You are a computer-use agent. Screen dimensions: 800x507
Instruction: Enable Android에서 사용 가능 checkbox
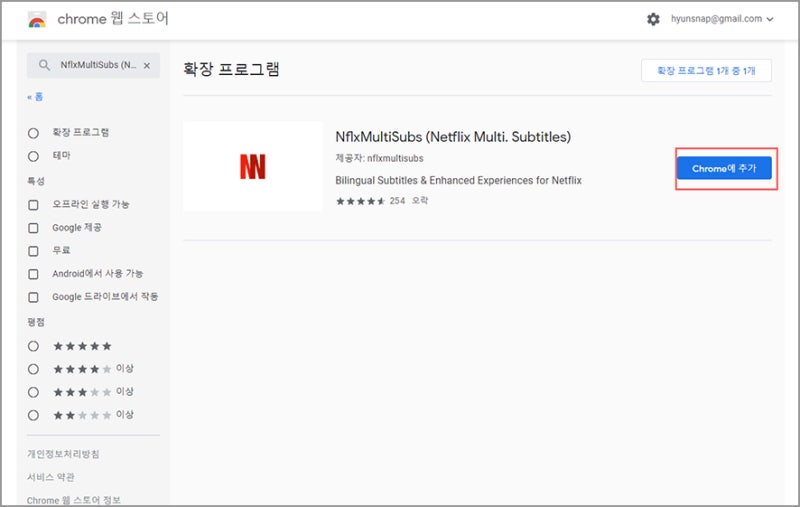(x=33, y=274)
